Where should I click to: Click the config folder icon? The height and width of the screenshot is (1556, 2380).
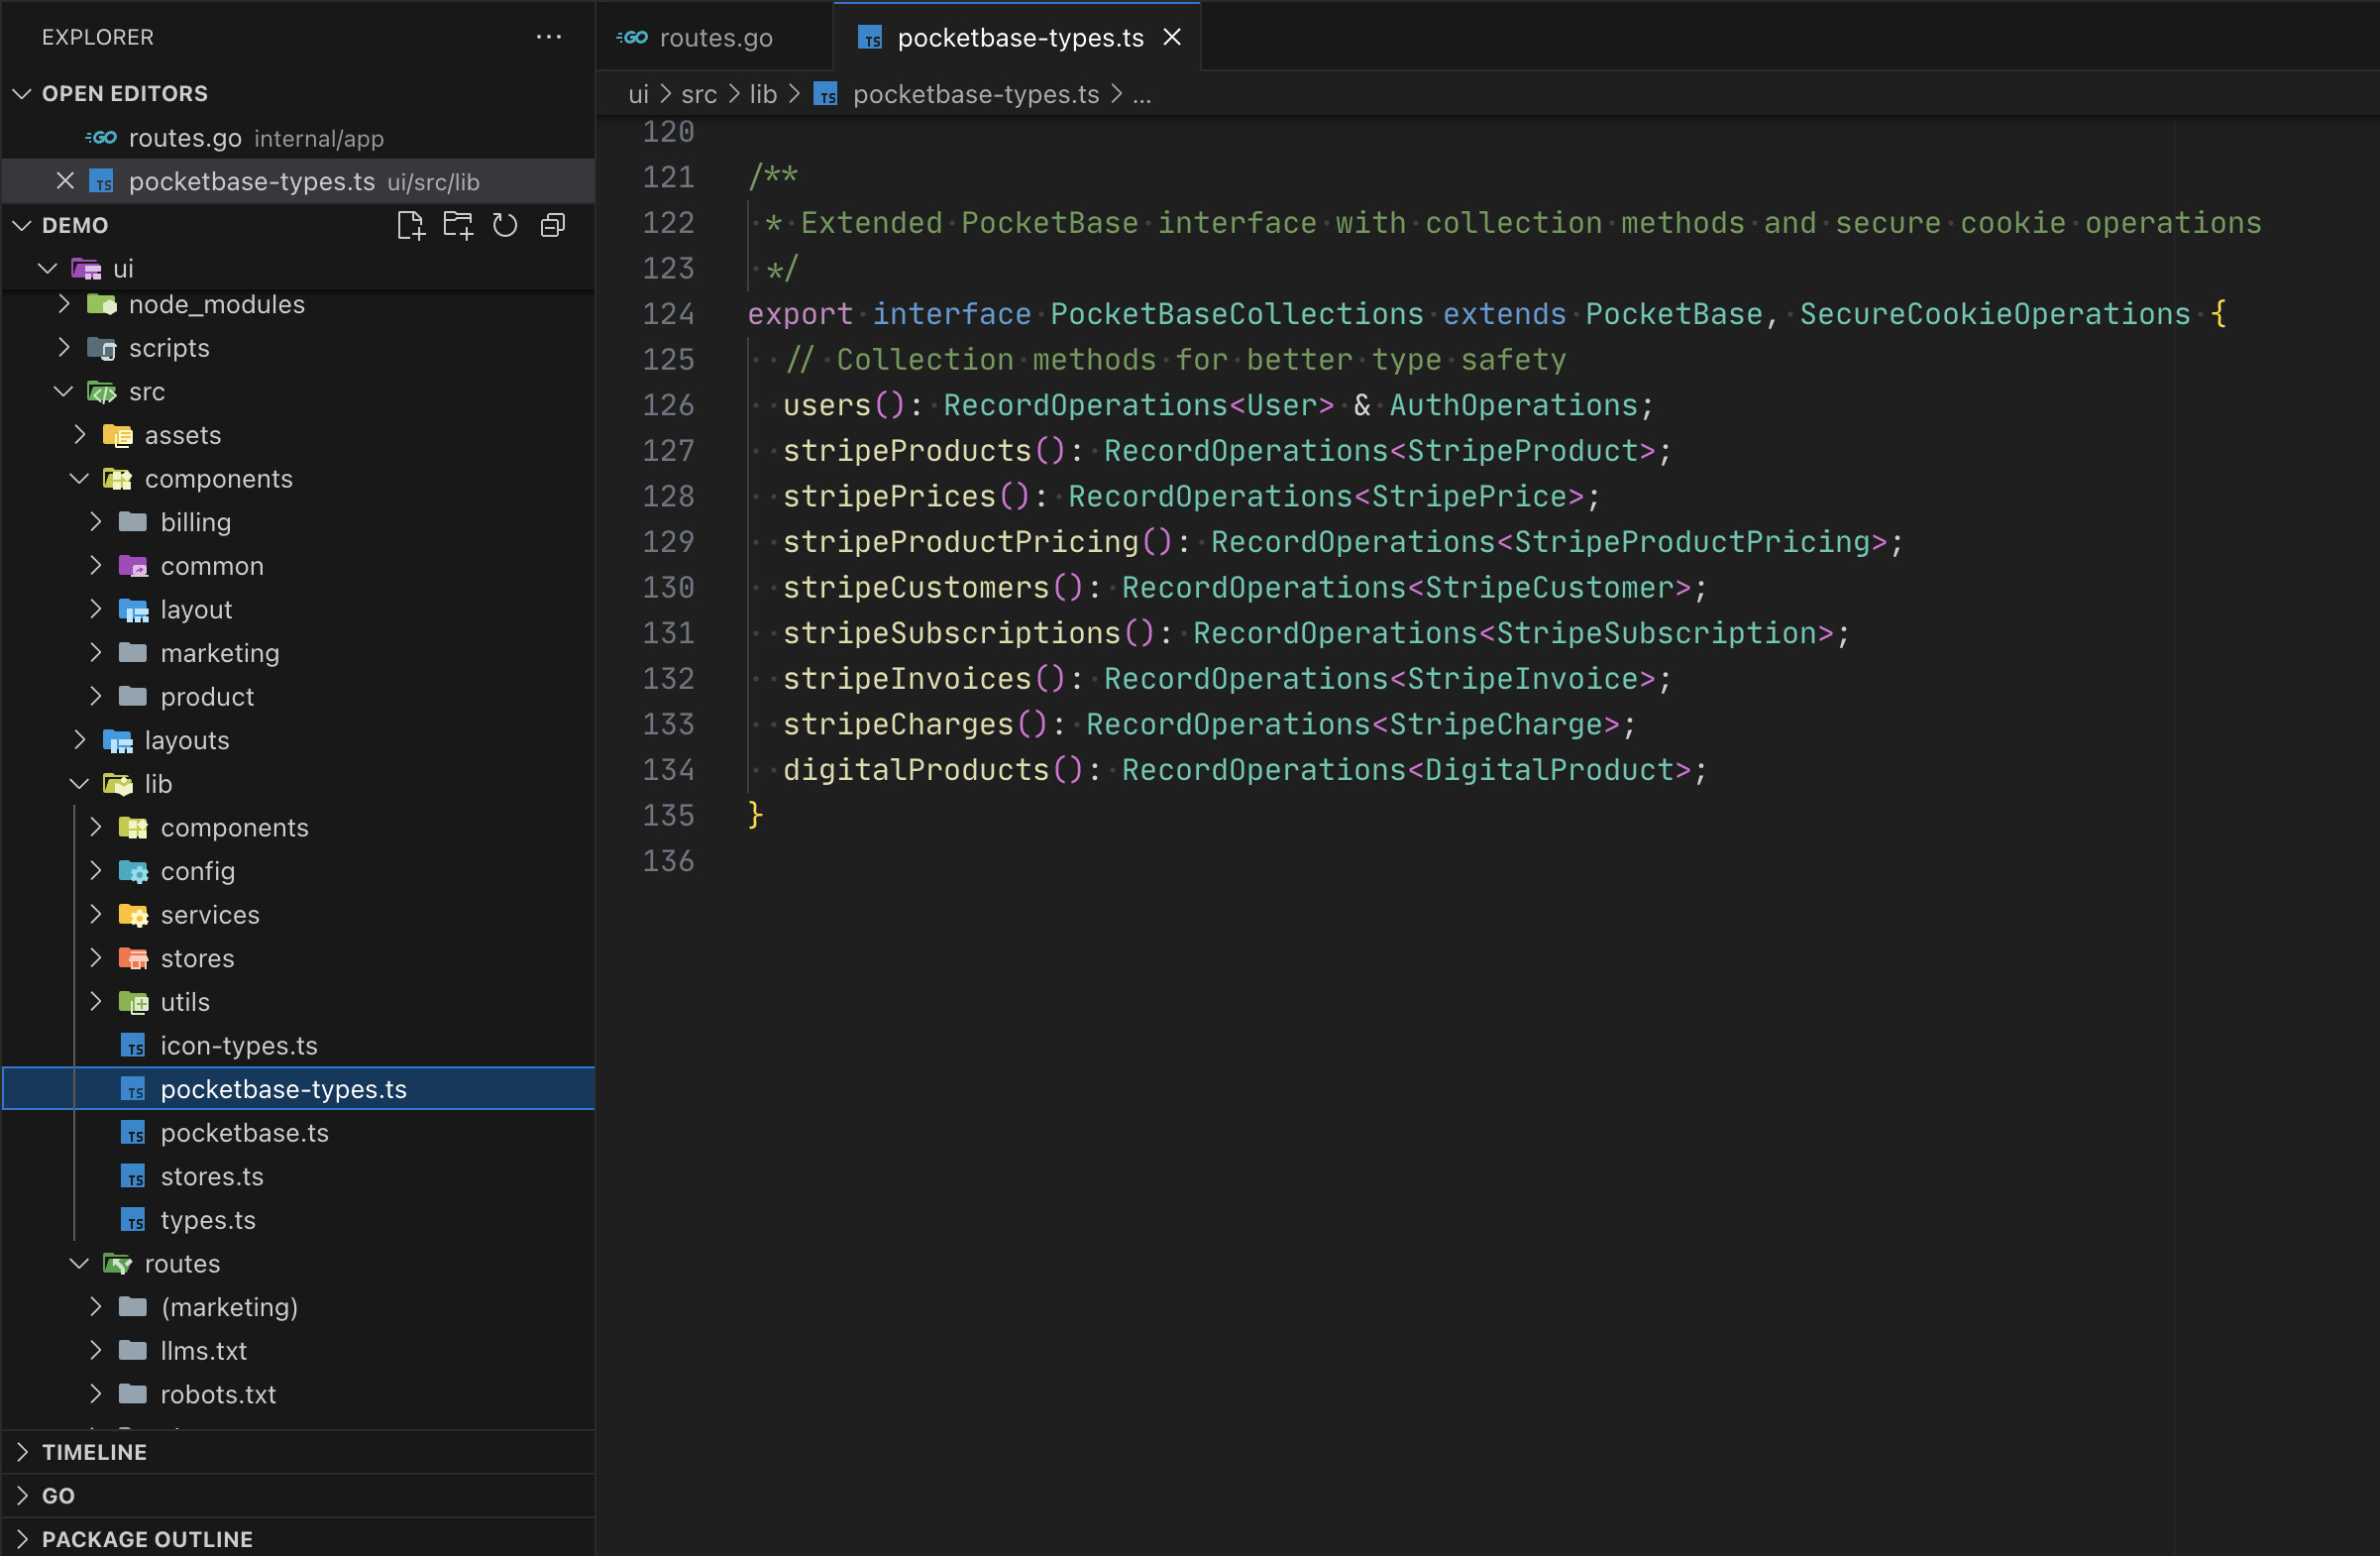coord(133,871)
